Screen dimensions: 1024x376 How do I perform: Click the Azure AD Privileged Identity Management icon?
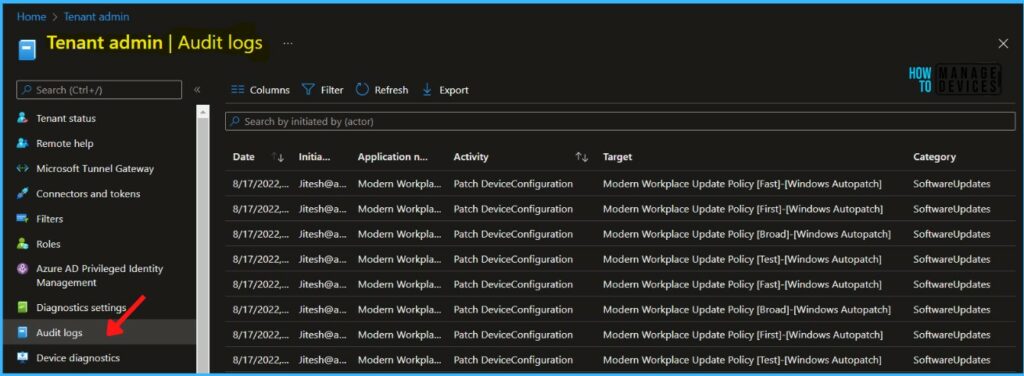pyautogui.click(x=23, y=269)
